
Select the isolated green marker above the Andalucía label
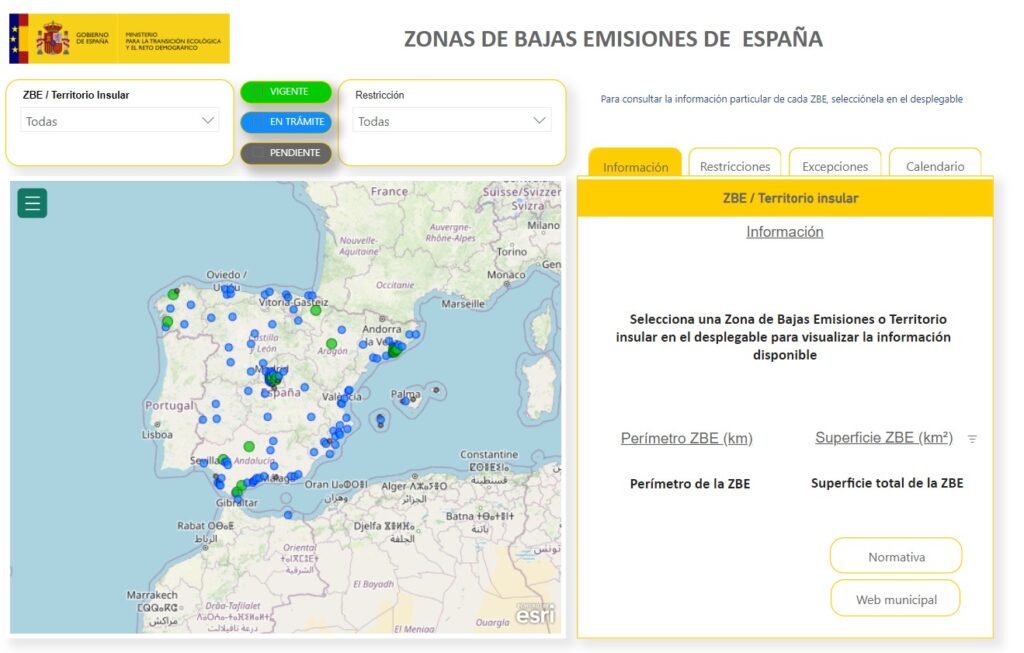coord(249,446)
